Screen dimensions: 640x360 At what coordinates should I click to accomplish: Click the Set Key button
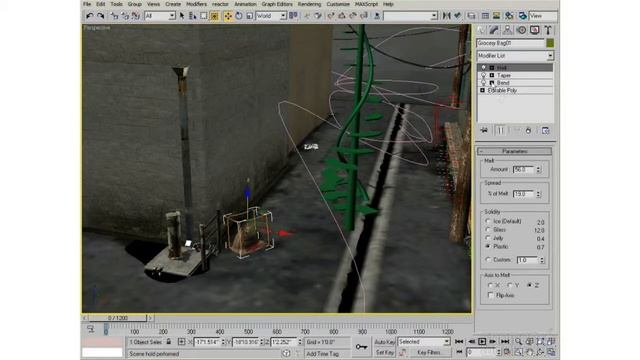pos(384,352)
